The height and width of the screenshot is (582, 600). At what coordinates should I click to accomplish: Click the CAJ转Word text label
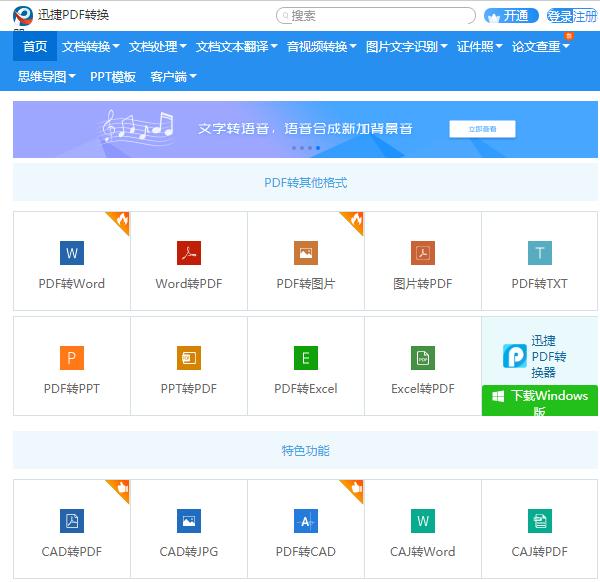(423, 551)
